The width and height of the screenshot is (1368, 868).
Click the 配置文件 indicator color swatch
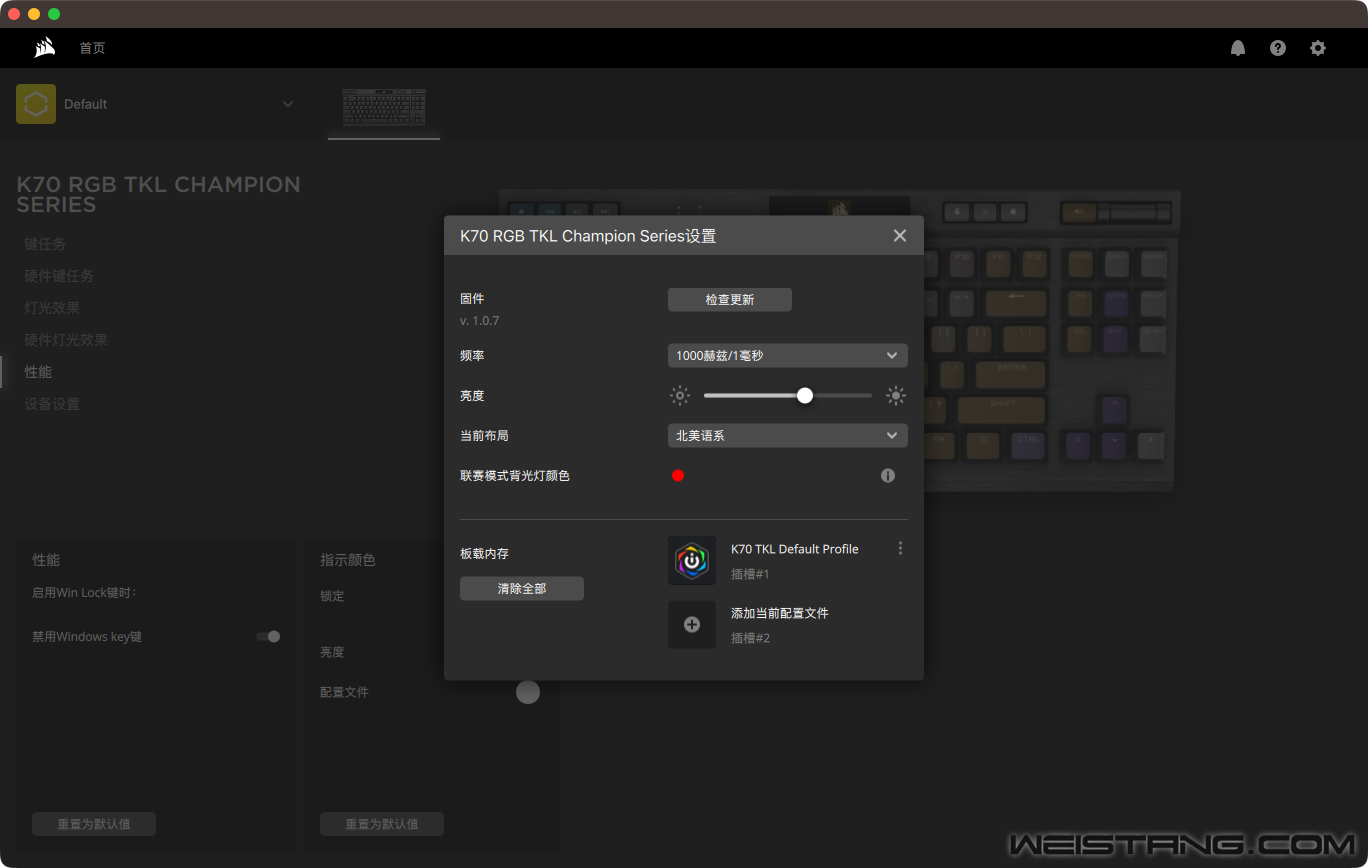[x=528, y=692]
